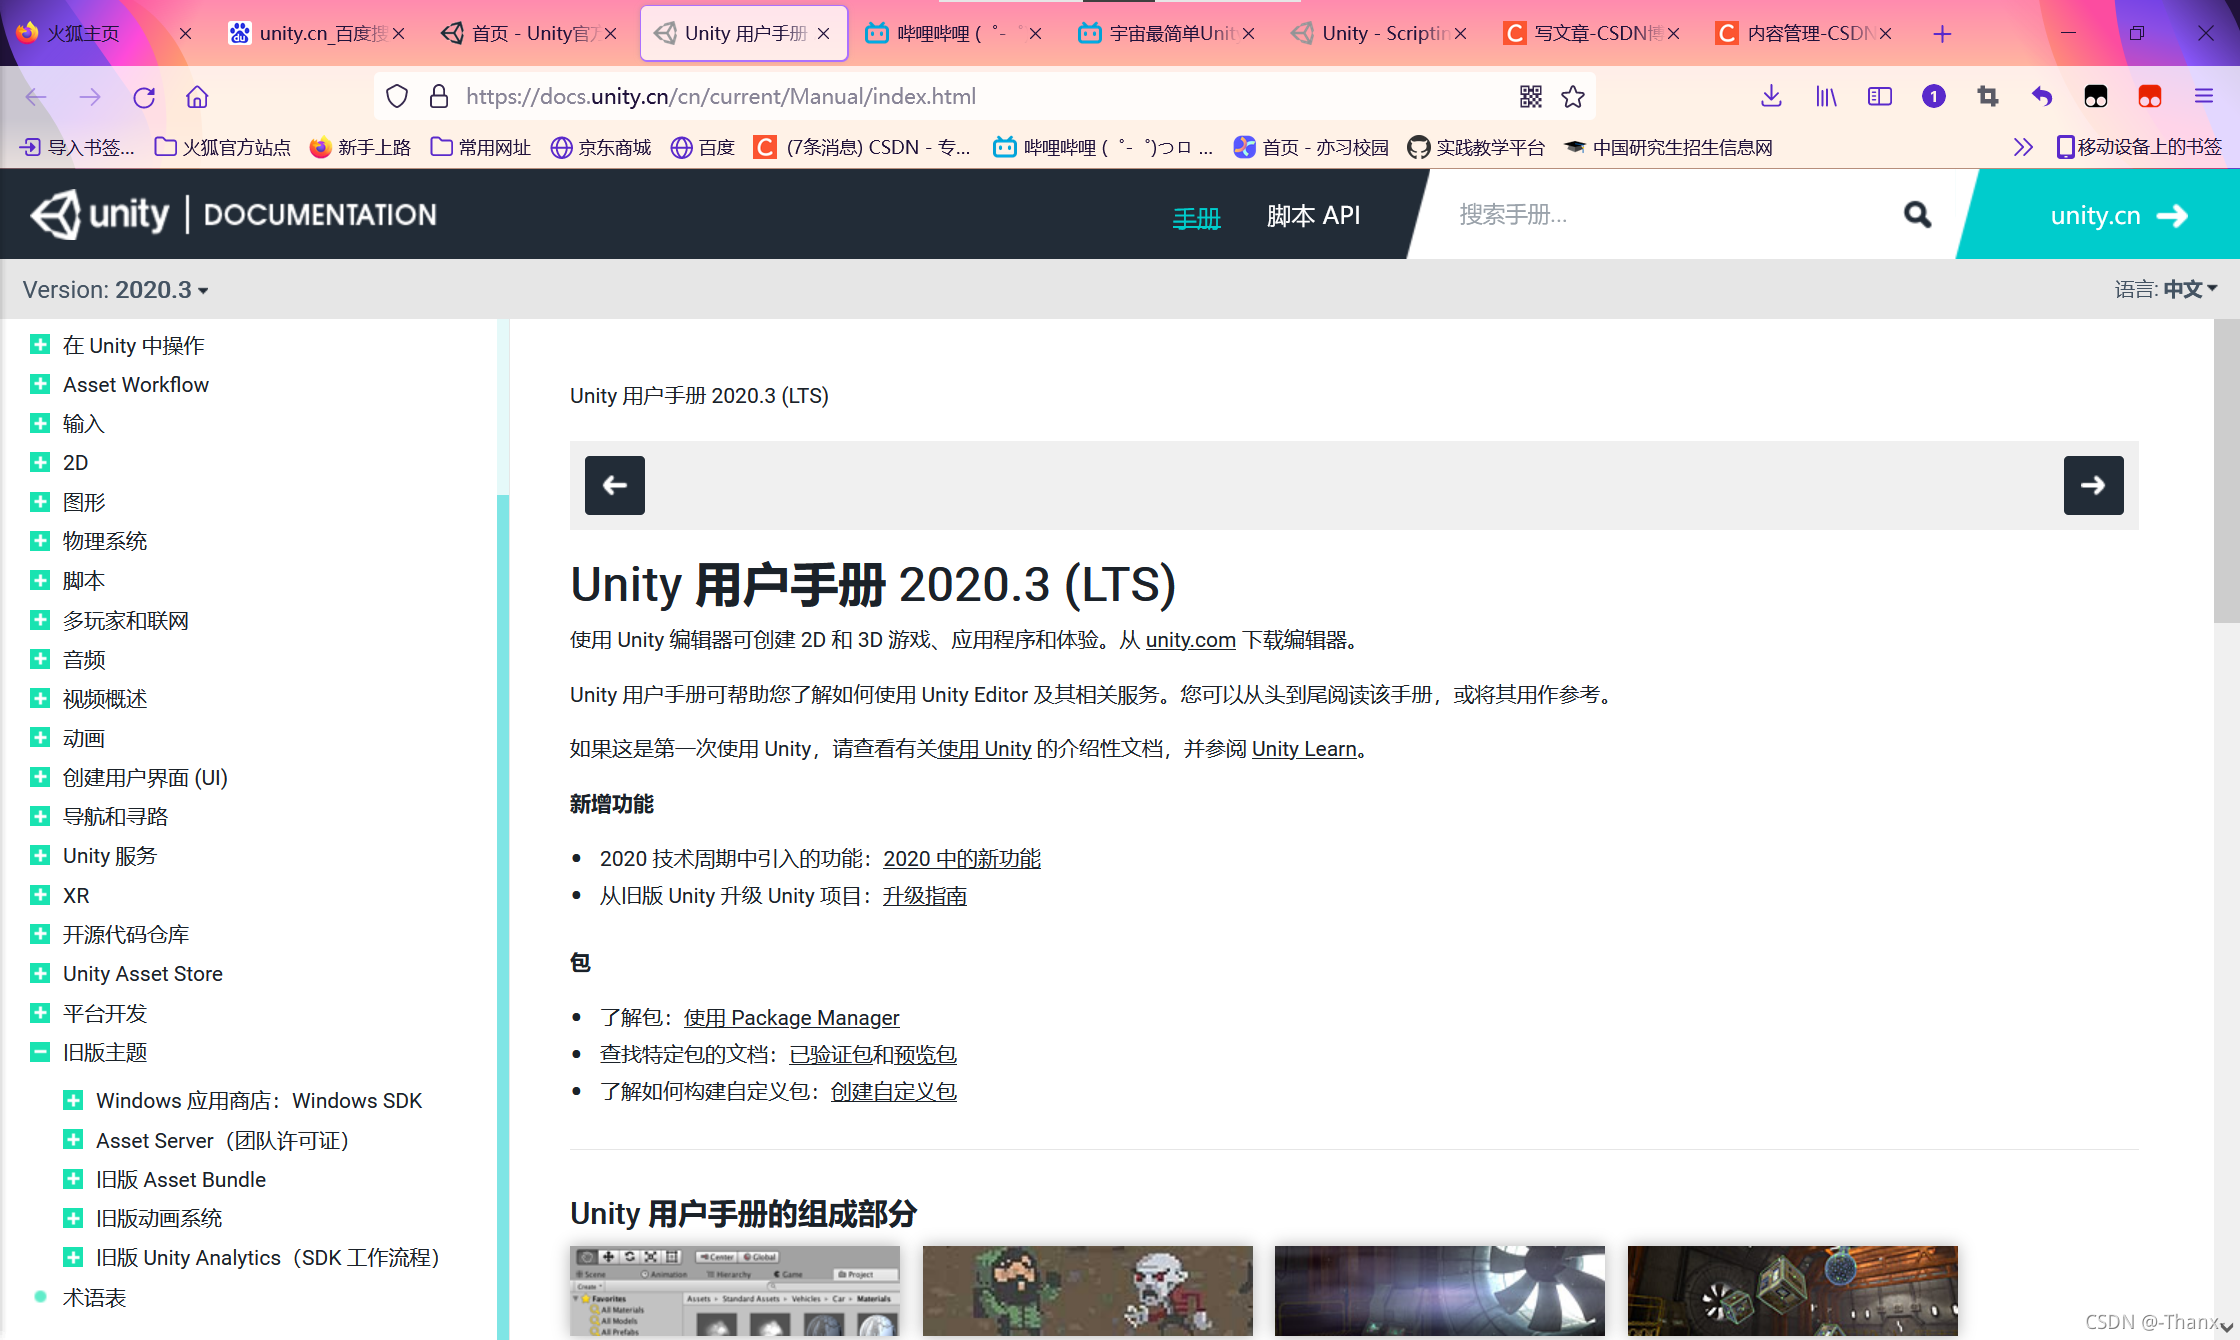This screenshot has height=1340, width=2240.
Task: Close the Unity 用户手册 tab
Action: (824, 34)
